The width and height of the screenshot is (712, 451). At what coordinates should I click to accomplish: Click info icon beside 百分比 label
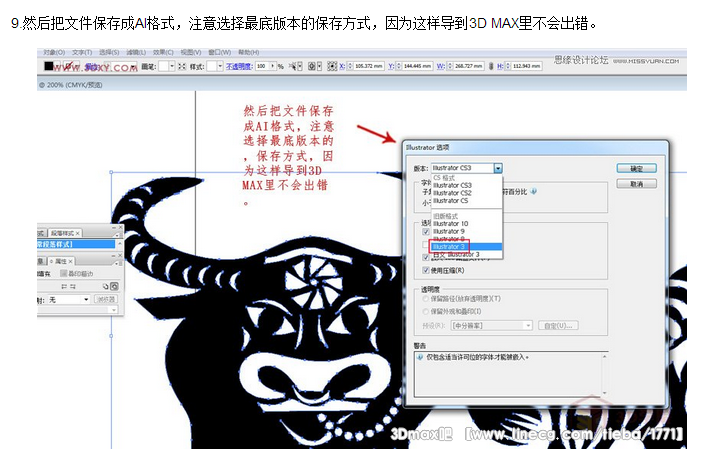click(534, 192)
